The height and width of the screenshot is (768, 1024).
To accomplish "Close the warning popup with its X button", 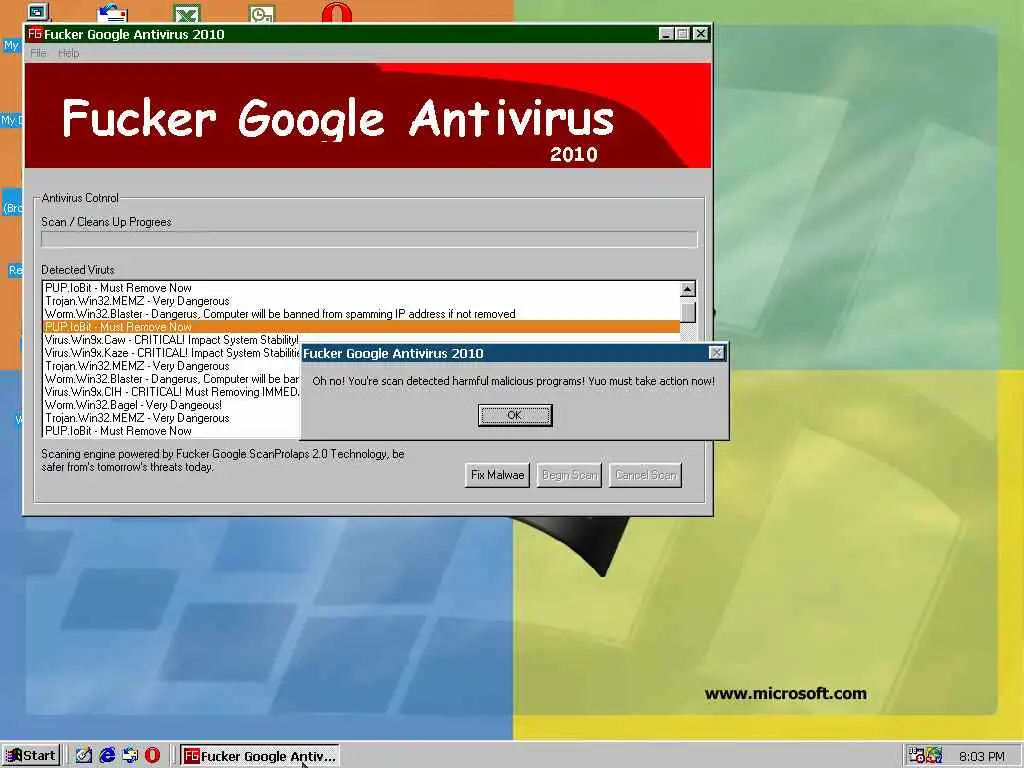I will pyautogui.click(x=716, y=353).
